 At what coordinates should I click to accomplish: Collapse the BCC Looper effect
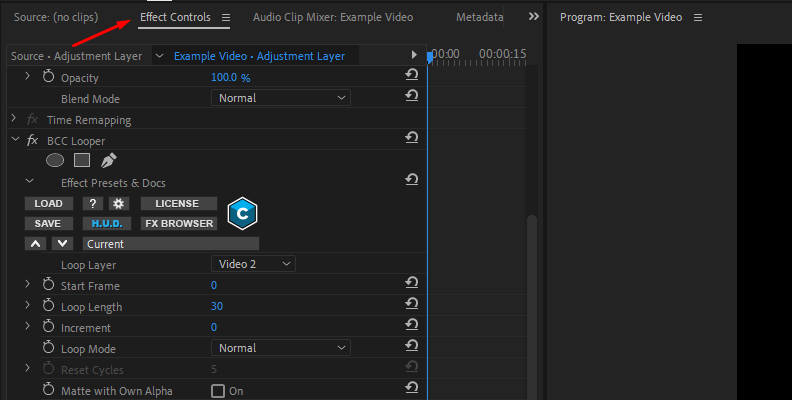click(16, 139)
